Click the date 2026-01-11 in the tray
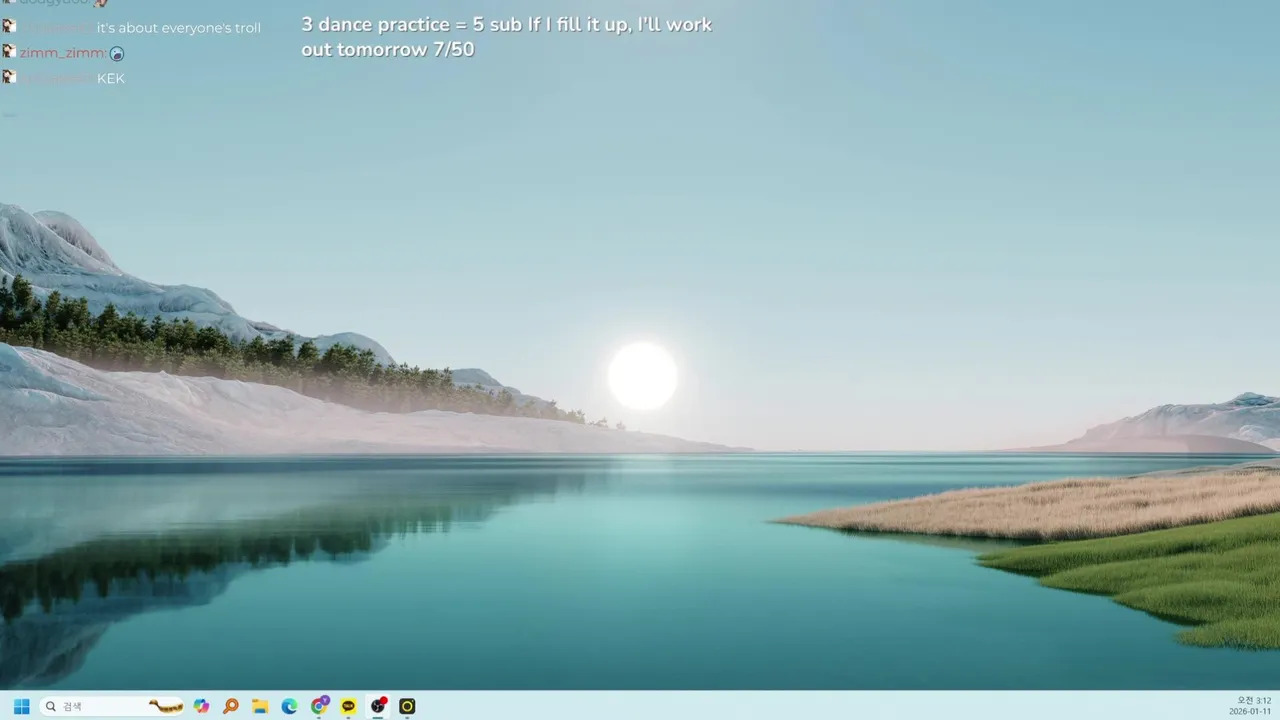The width and height of the screenshot is (1280, 720). point(1250,712)
